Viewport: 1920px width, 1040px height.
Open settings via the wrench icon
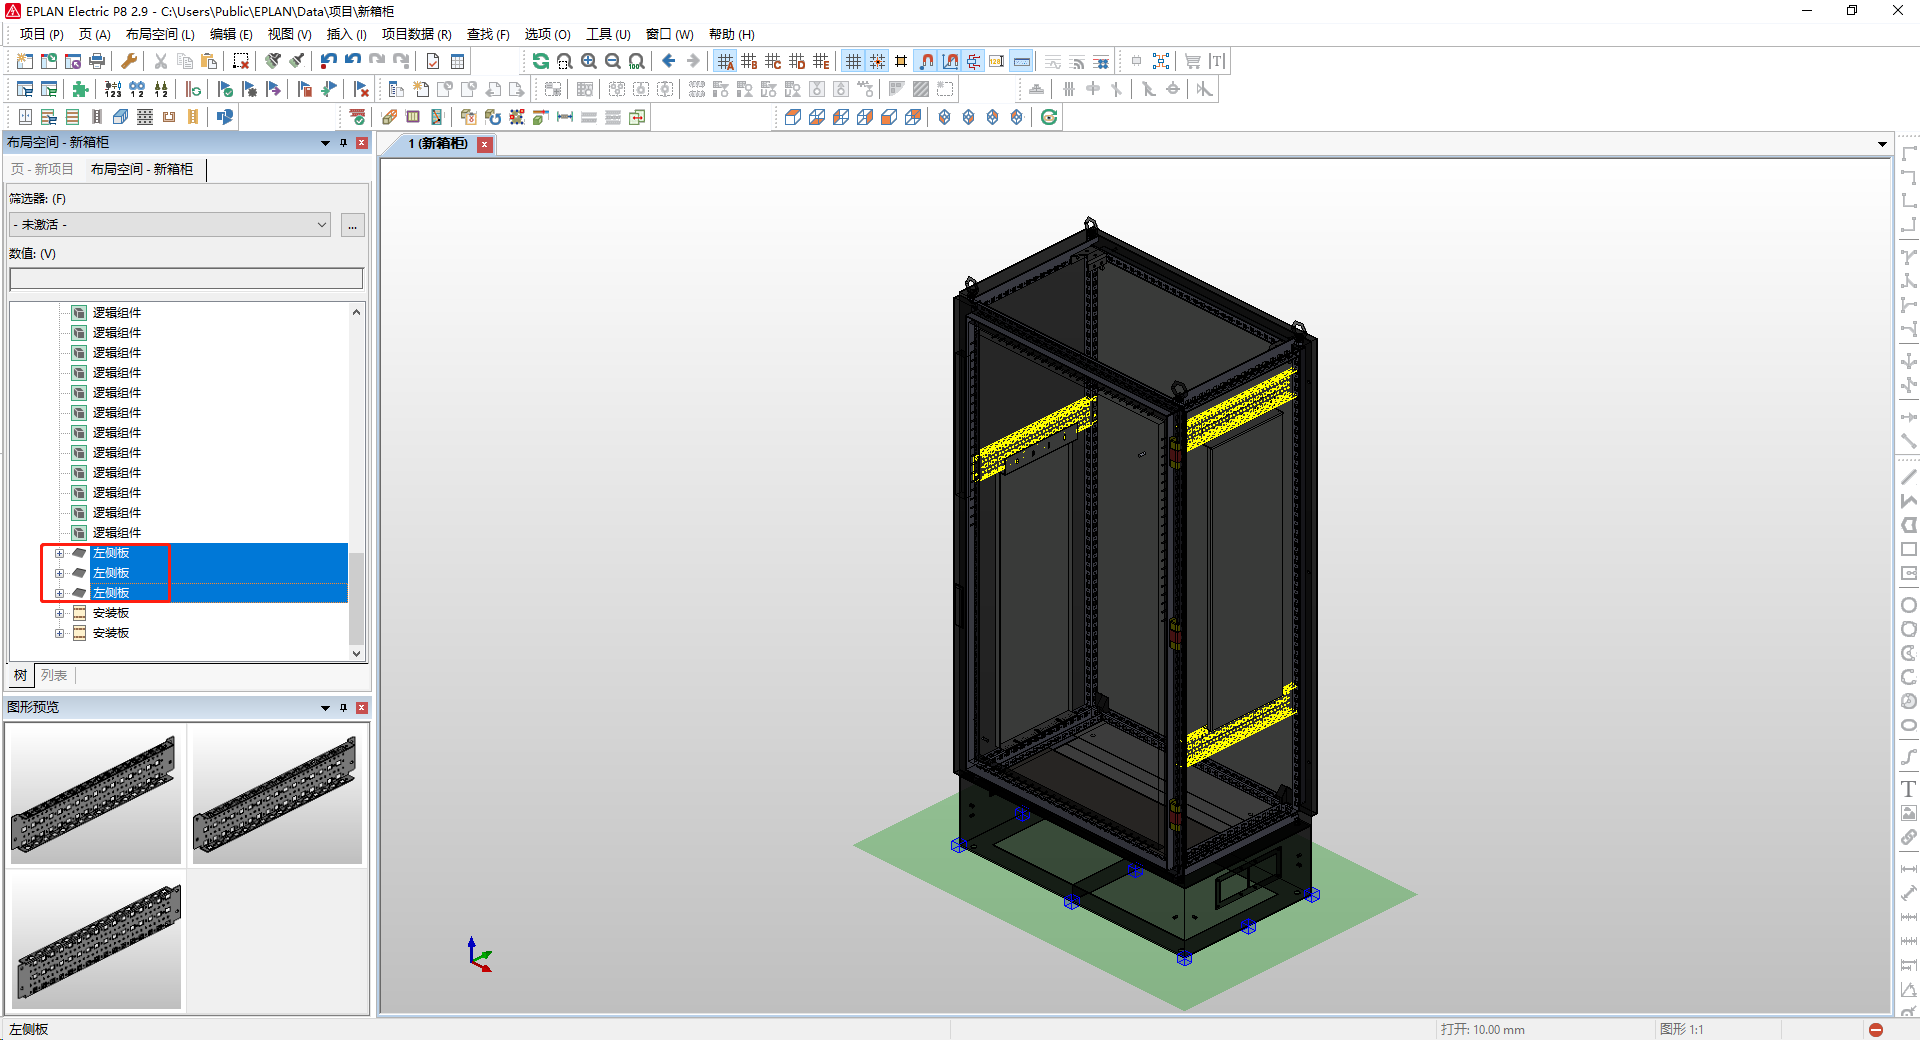point(128,61)
